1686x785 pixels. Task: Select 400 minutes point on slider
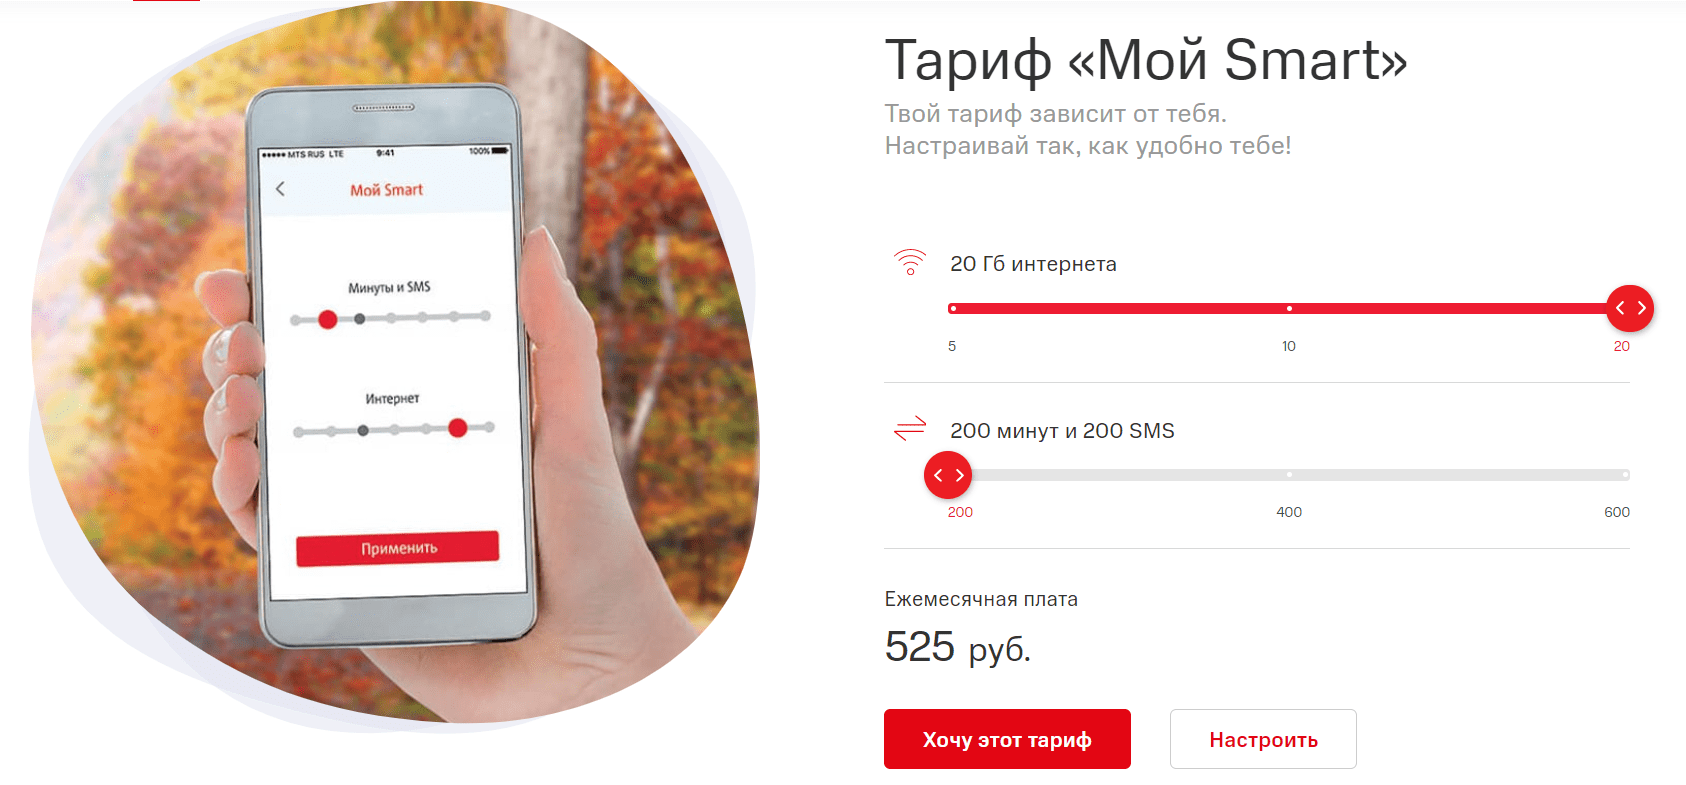click(x=1289, y=474)
